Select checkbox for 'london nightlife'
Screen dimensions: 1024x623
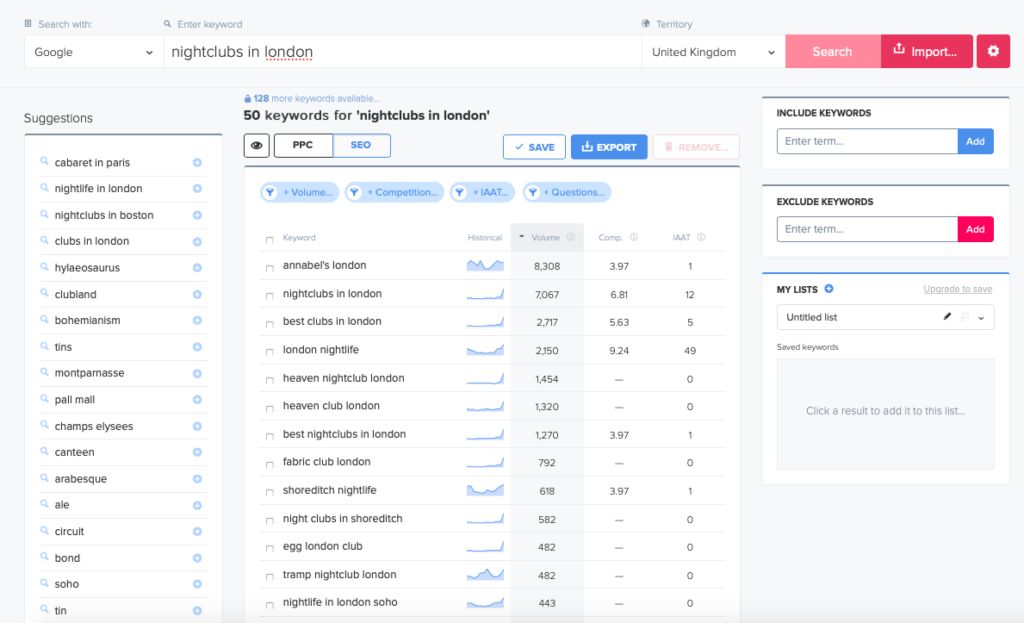coord(270,352)
